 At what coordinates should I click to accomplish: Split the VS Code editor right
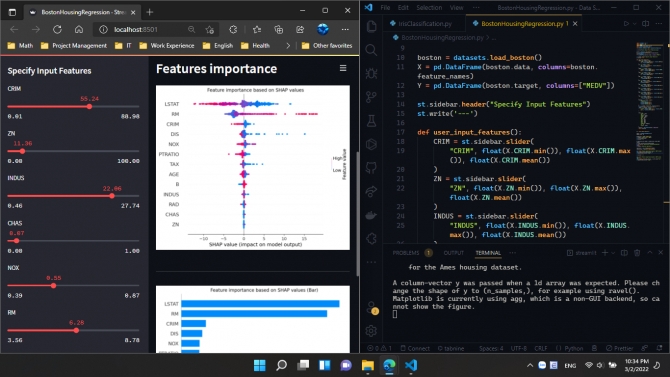pyautogui.click(x=646, y=24)
